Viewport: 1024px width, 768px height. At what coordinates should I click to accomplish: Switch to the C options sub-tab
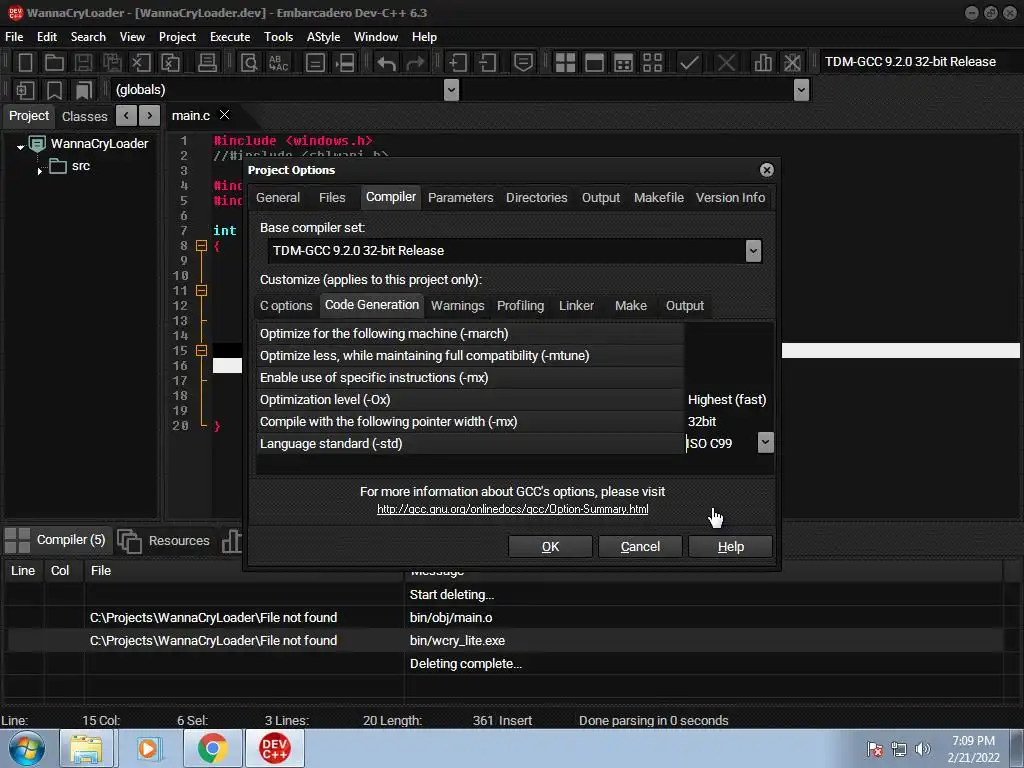(286, 306)
